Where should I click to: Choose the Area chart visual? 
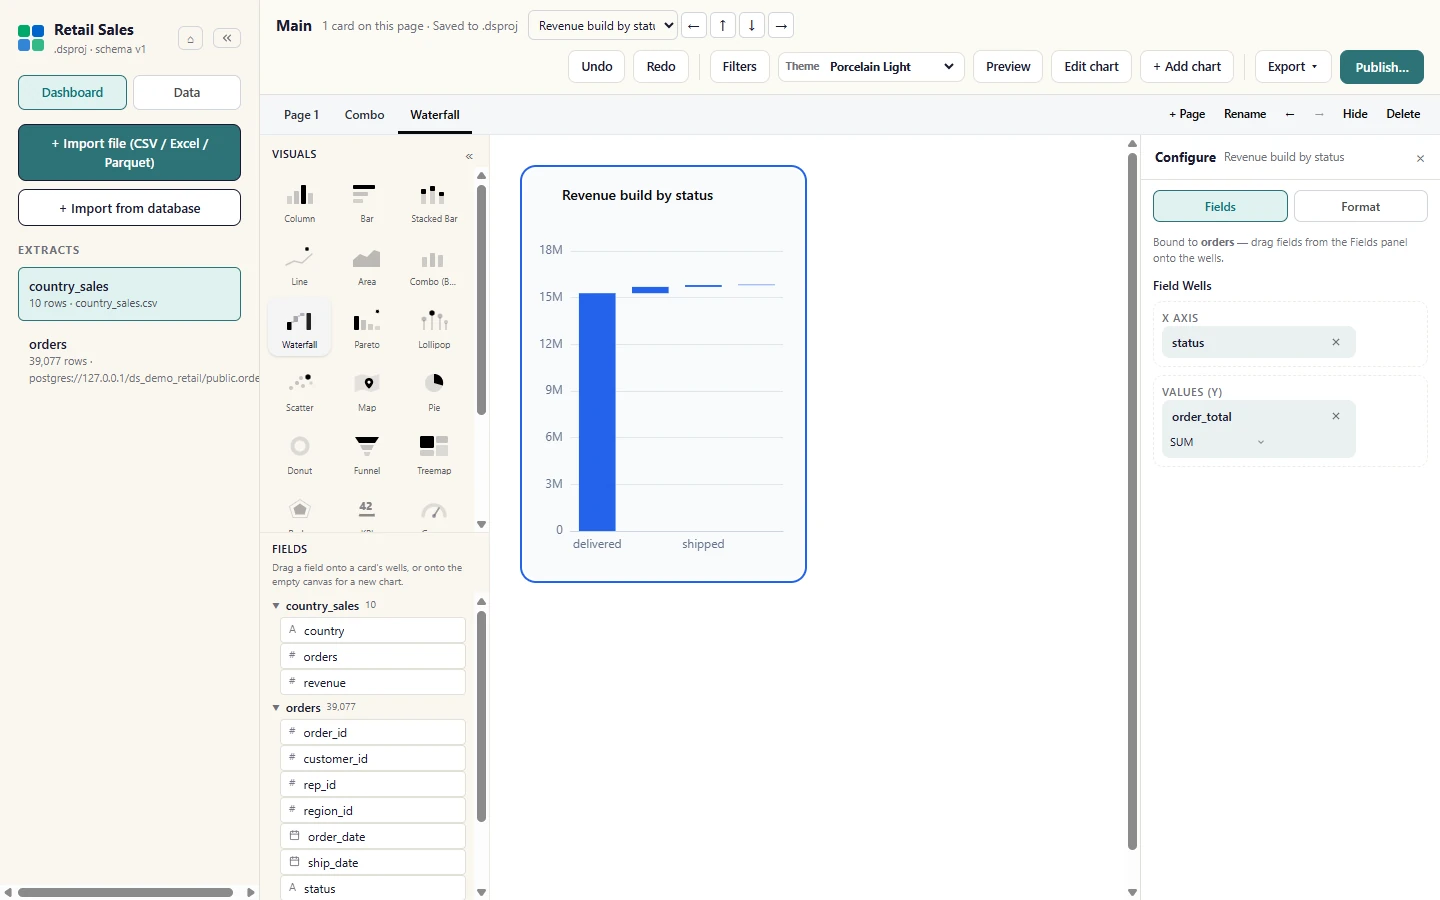(x=367, y=266)
